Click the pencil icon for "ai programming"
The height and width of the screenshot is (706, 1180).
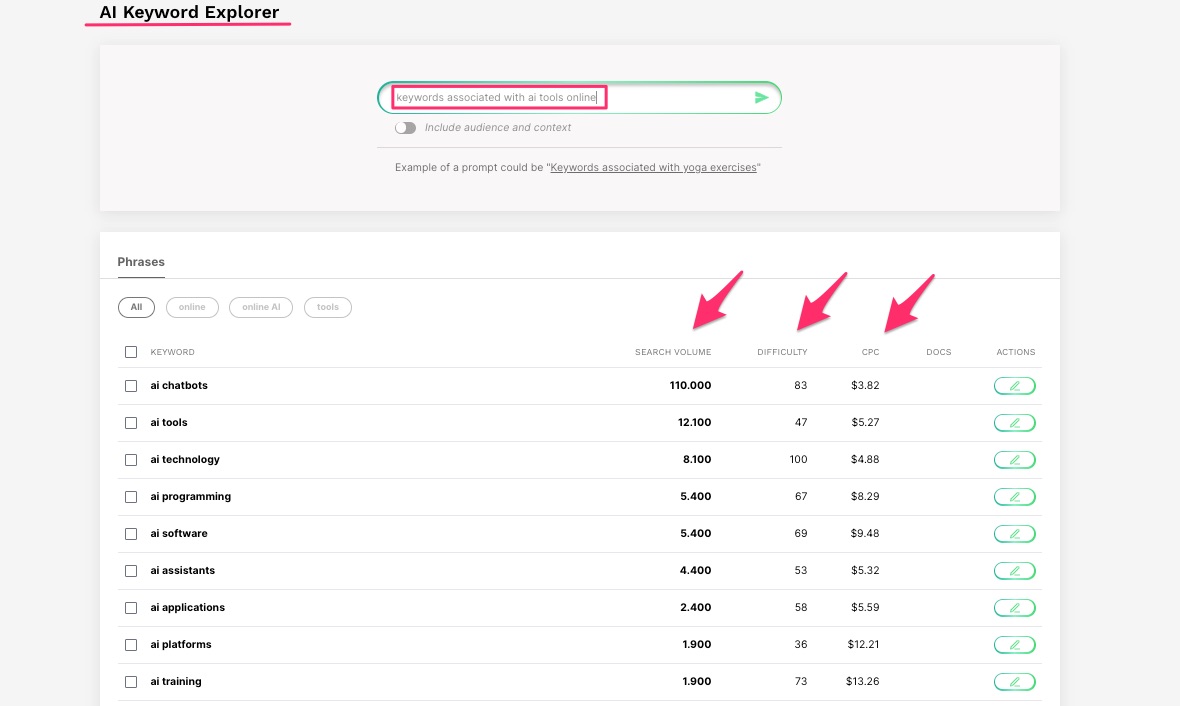[1014, 496]
